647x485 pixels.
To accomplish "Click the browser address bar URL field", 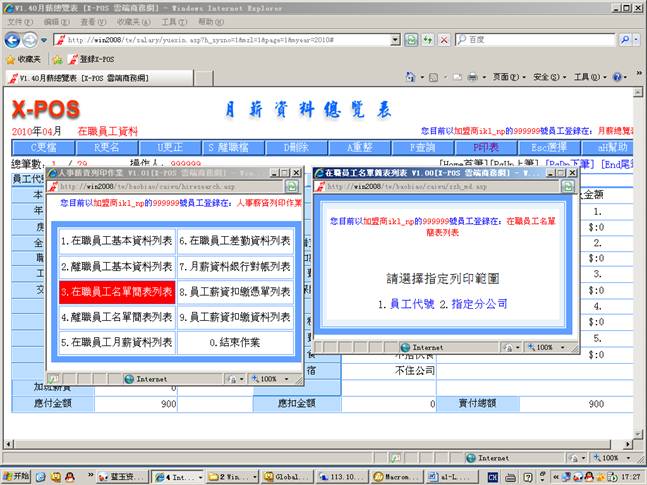I will (x=230, y=40).
